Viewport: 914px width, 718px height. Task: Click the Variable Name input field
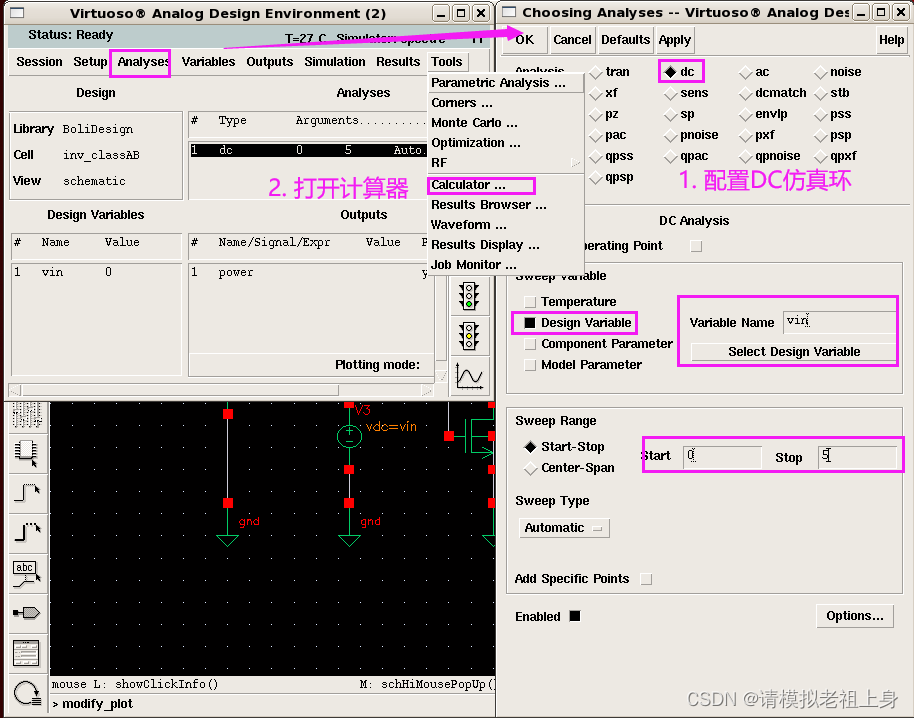point(839,321)
